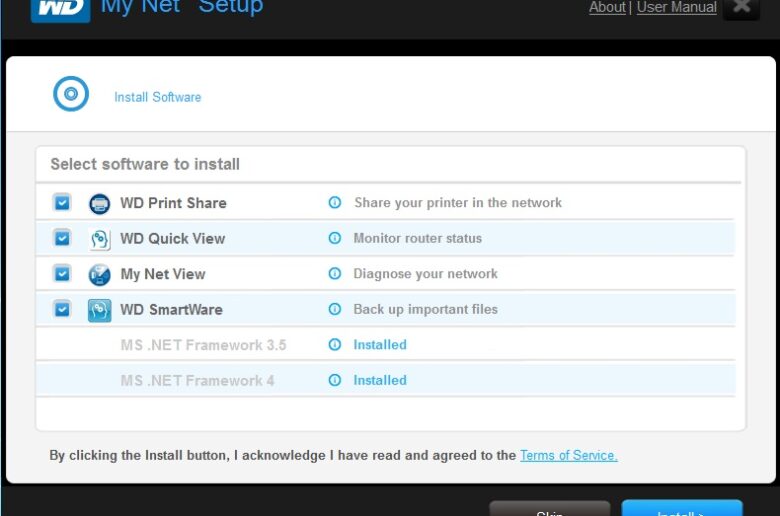
Task: Click the WD logo icon
Action: [60, 10]
